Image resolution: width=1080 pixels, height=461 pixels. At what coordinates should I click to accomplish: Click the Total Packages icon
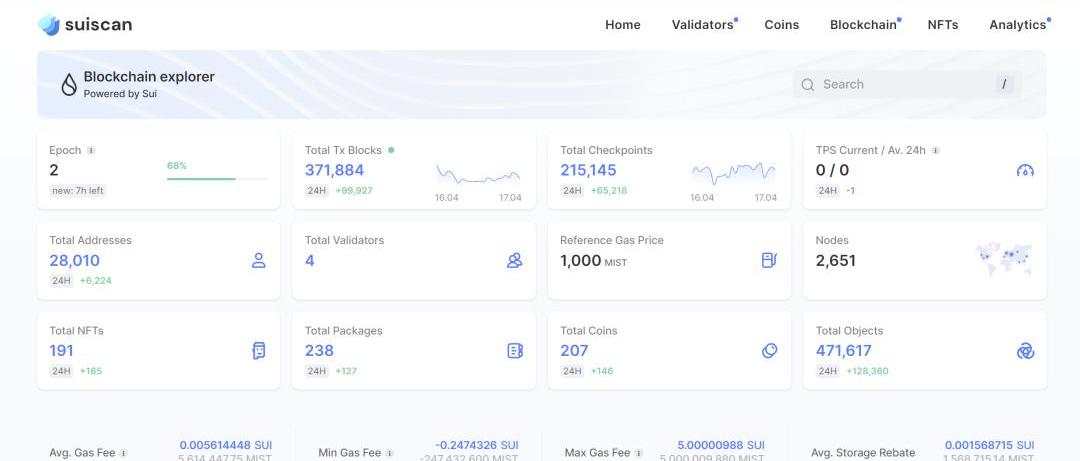pos(515,351)
